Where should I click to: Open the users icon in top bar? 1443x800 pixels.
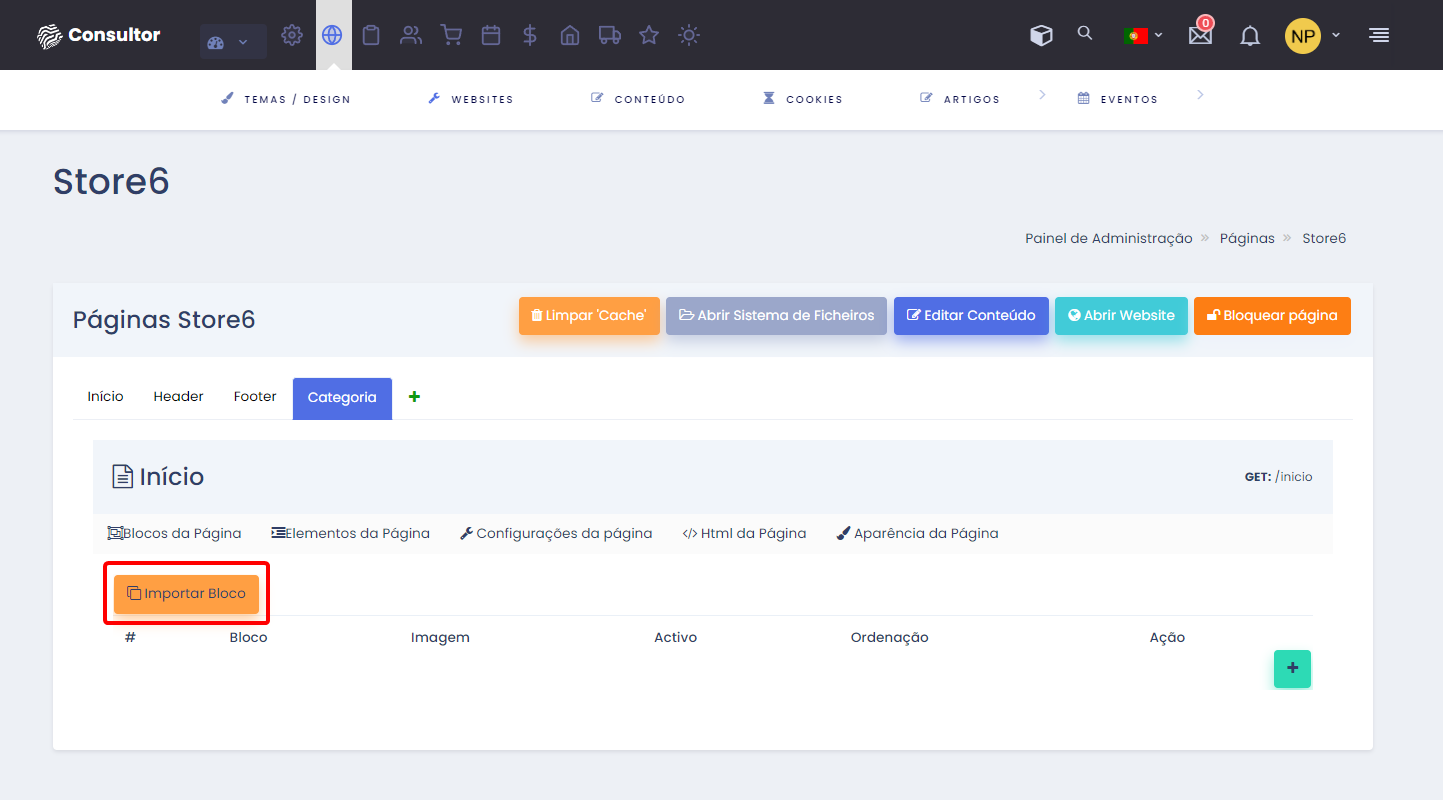pyautogui.click(x=411, y=35)
